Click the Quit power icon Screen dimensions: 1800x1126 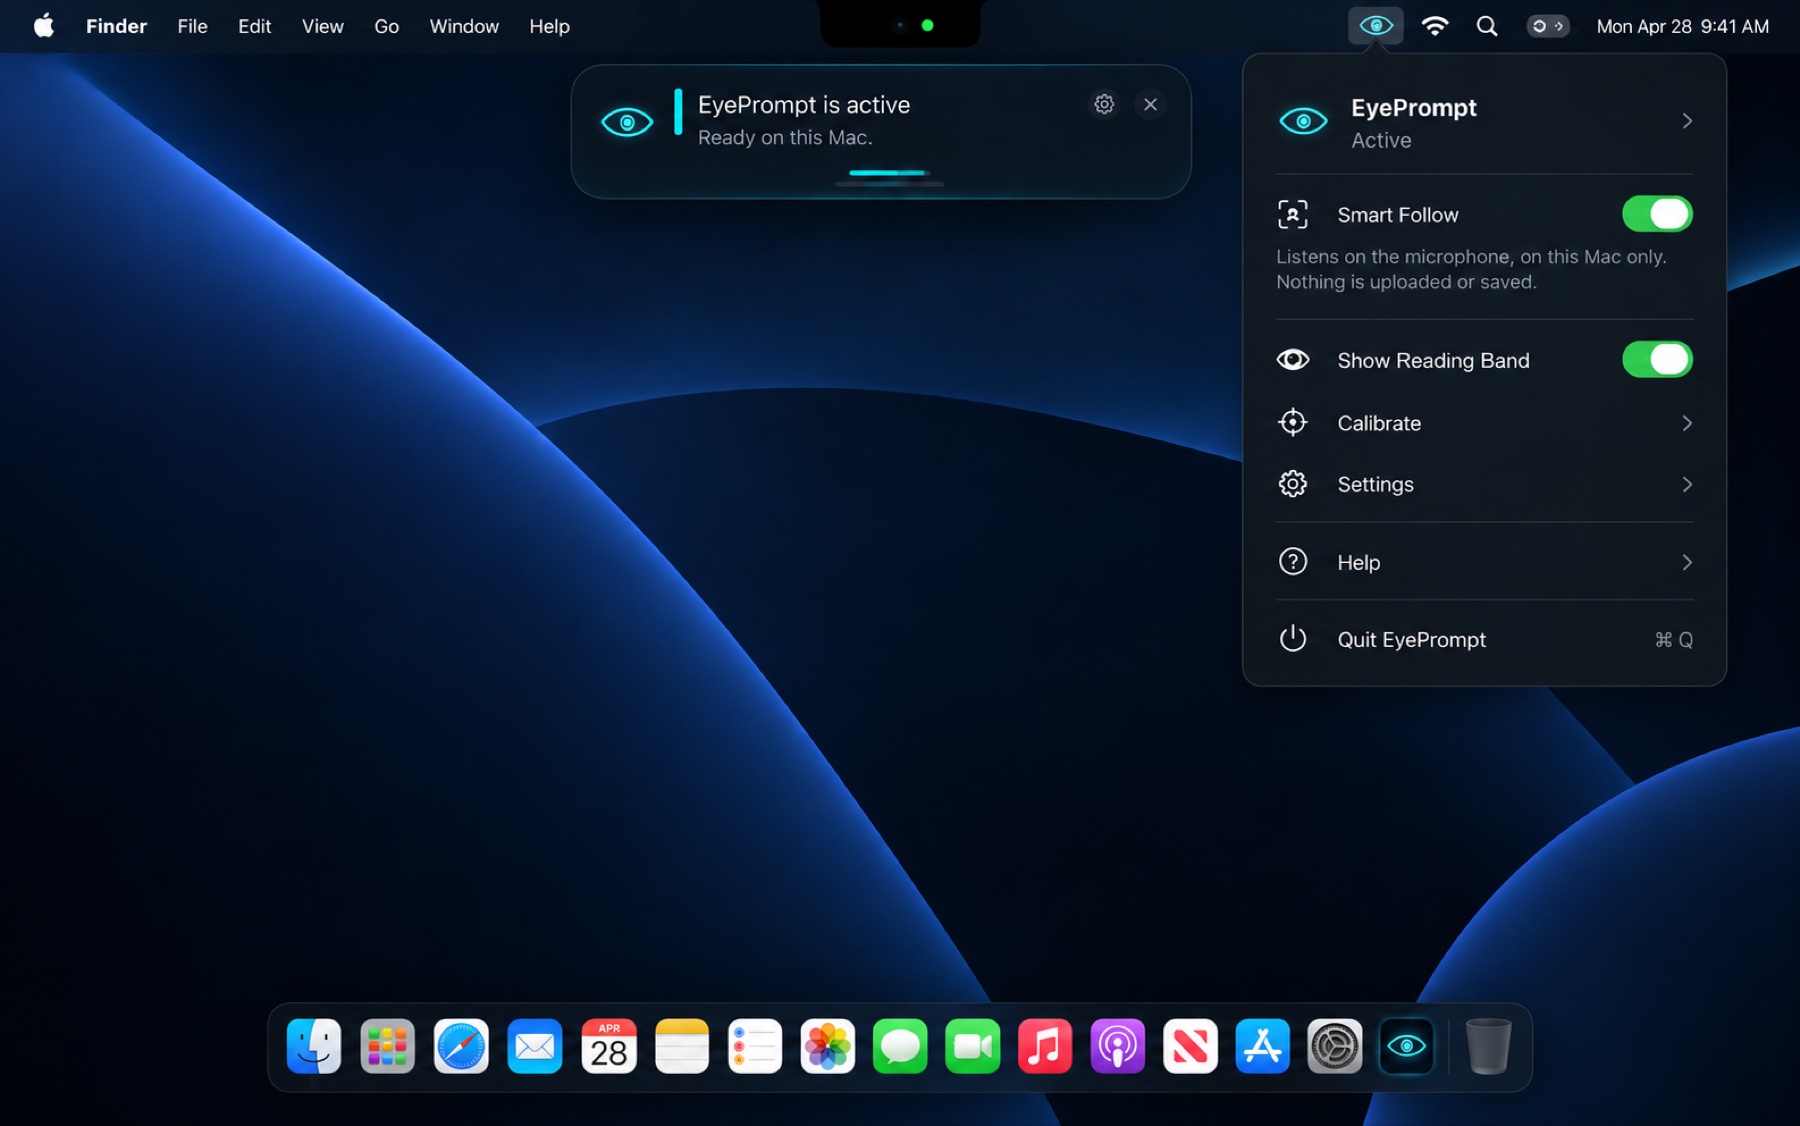1293,639
